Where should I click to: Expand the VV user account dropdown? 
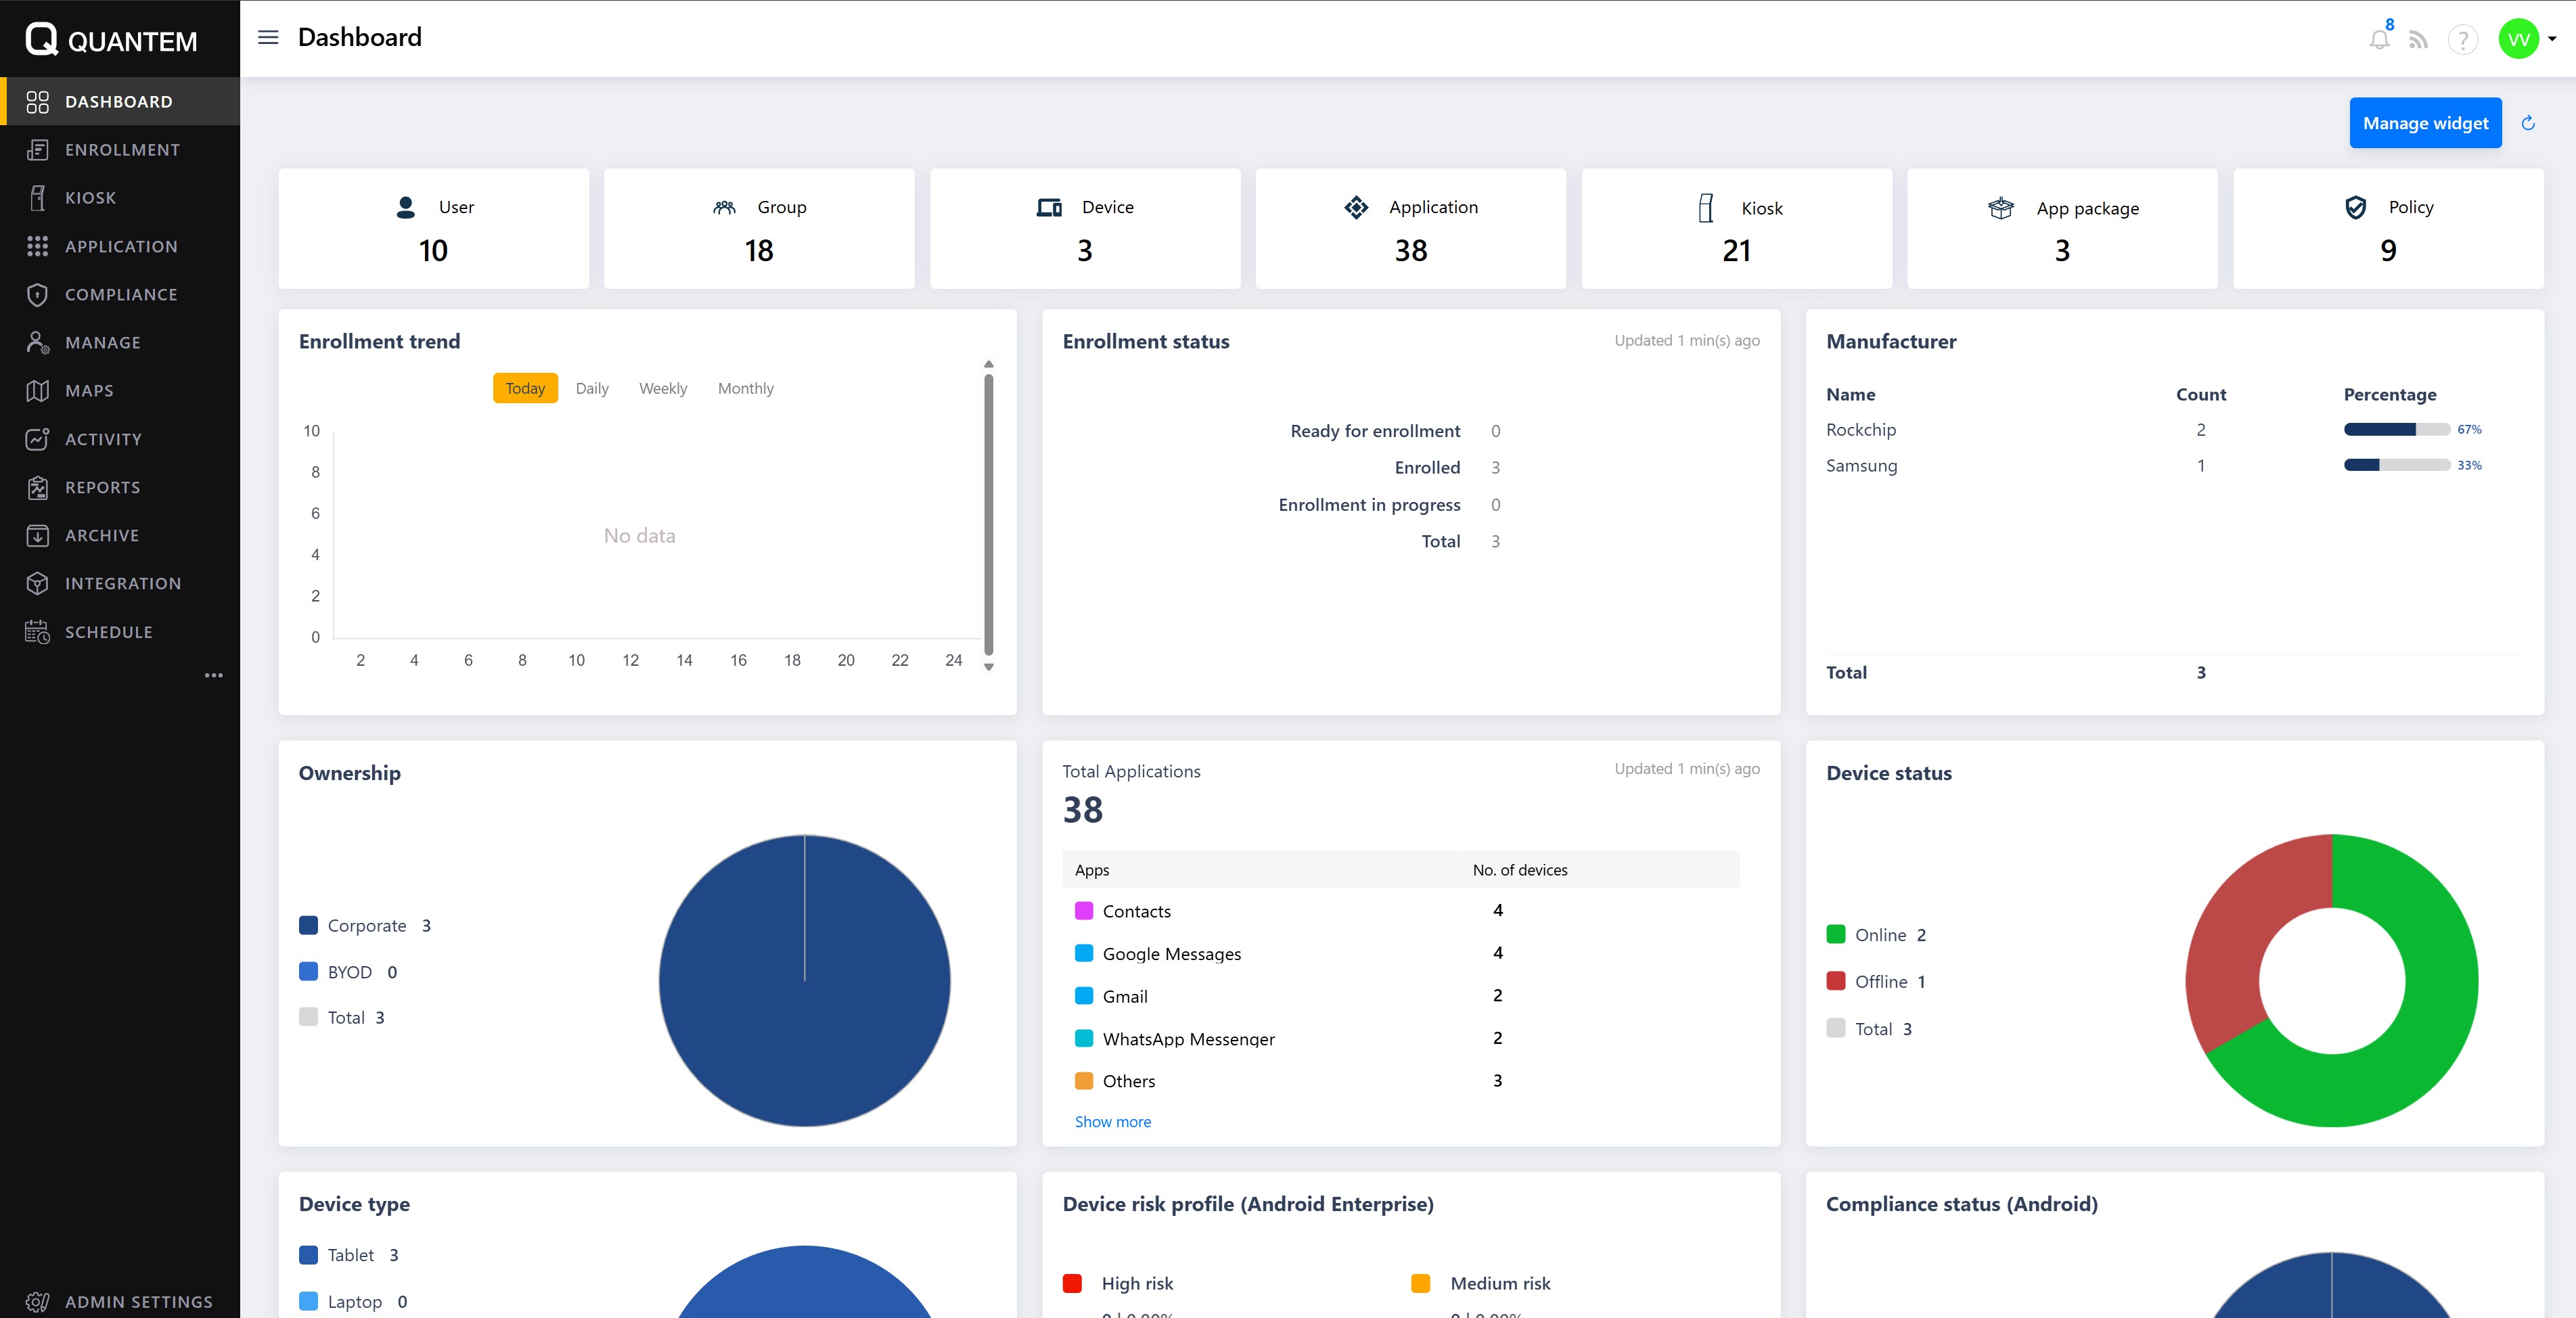[x=2550, y=40]
